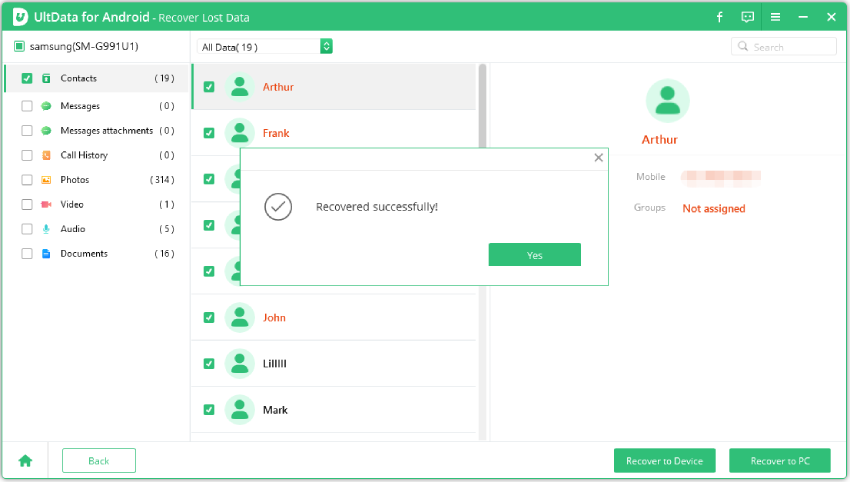Click the Search input field
Image resolution: width=850 pixels, height=482 pixels.
tap(790, 47)
